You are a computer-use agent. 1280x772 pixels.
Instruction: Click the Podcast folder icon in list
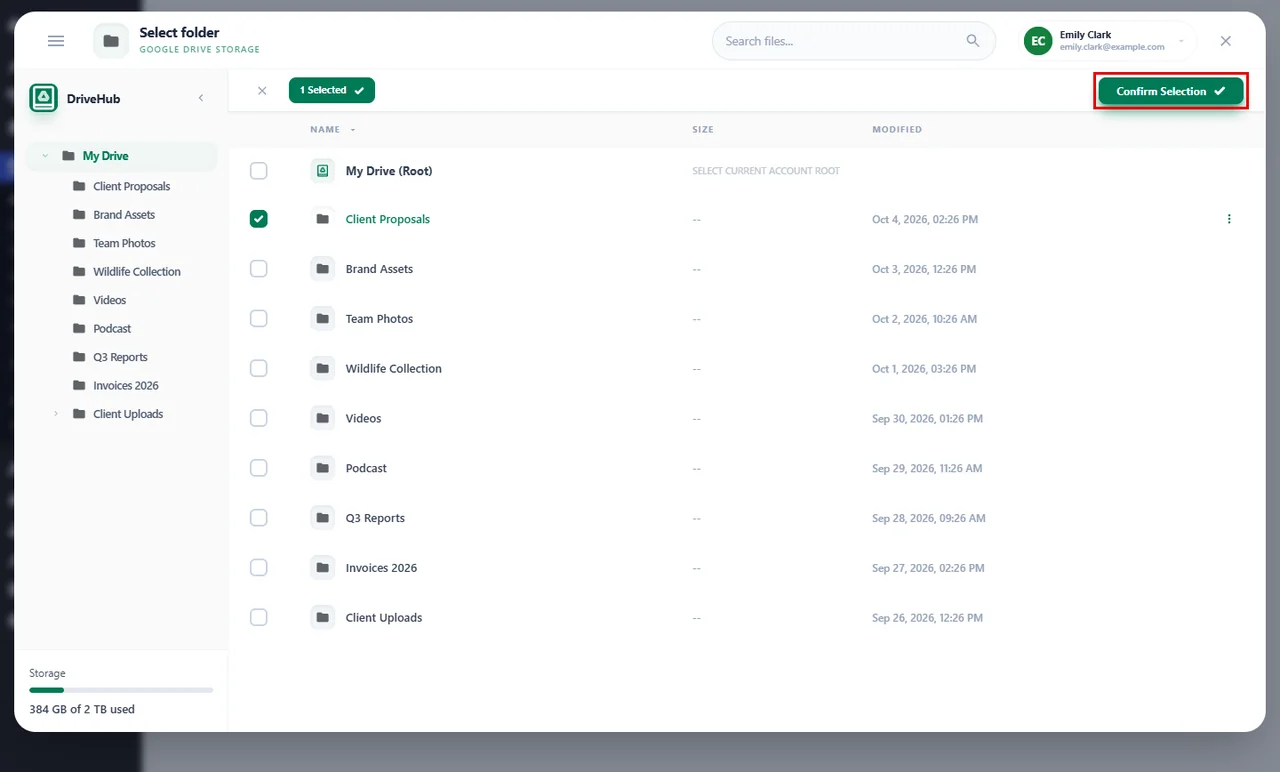[322, 468]
